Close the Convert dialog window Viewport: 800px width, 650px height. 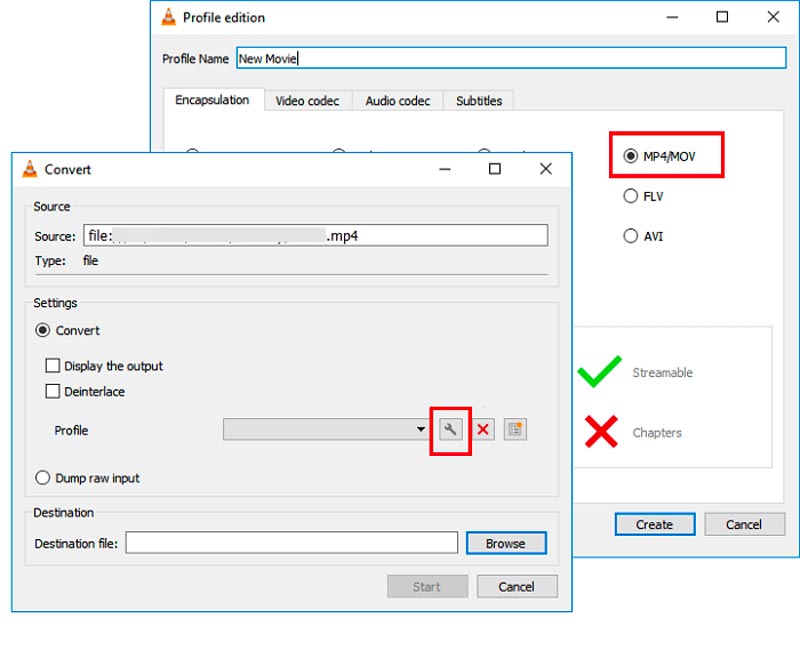click(545, 169)
